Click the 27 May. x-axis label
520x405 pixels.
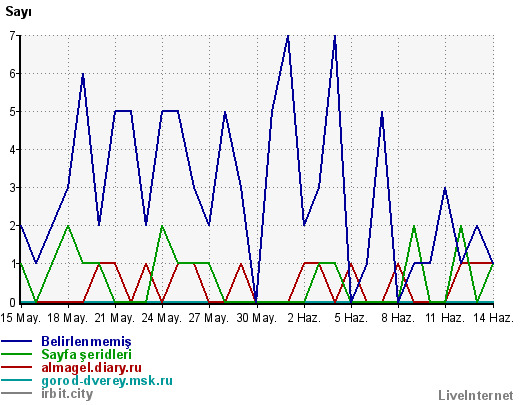(x=209, y=318)
